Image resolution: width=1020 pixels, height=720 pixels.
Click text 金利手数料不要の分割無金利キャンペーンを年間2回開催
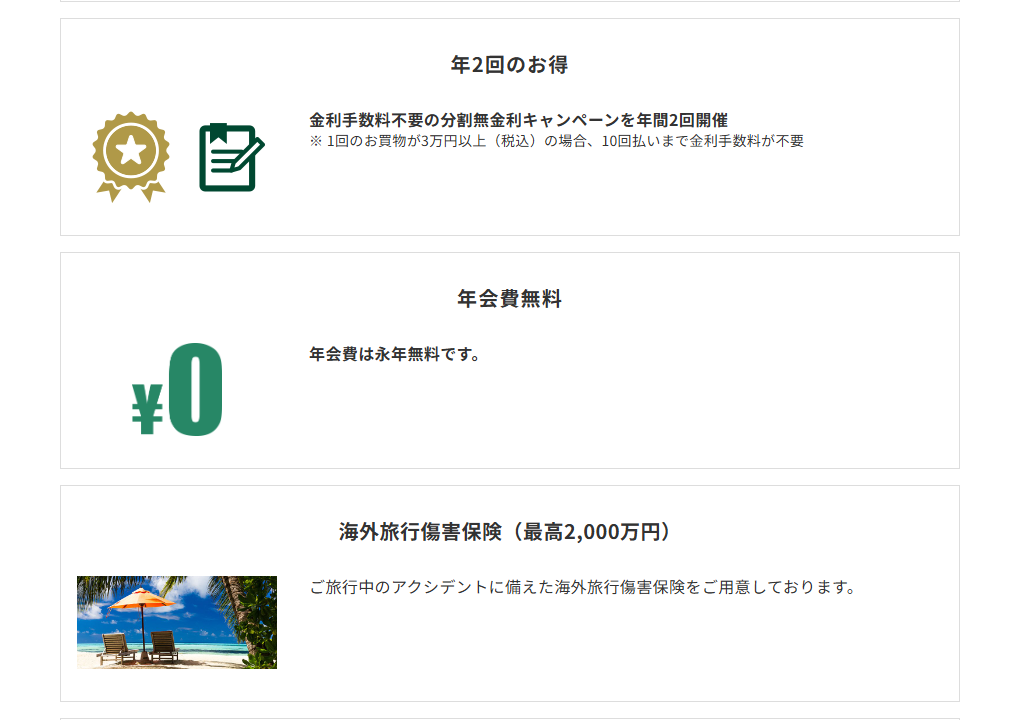point(518,120)
